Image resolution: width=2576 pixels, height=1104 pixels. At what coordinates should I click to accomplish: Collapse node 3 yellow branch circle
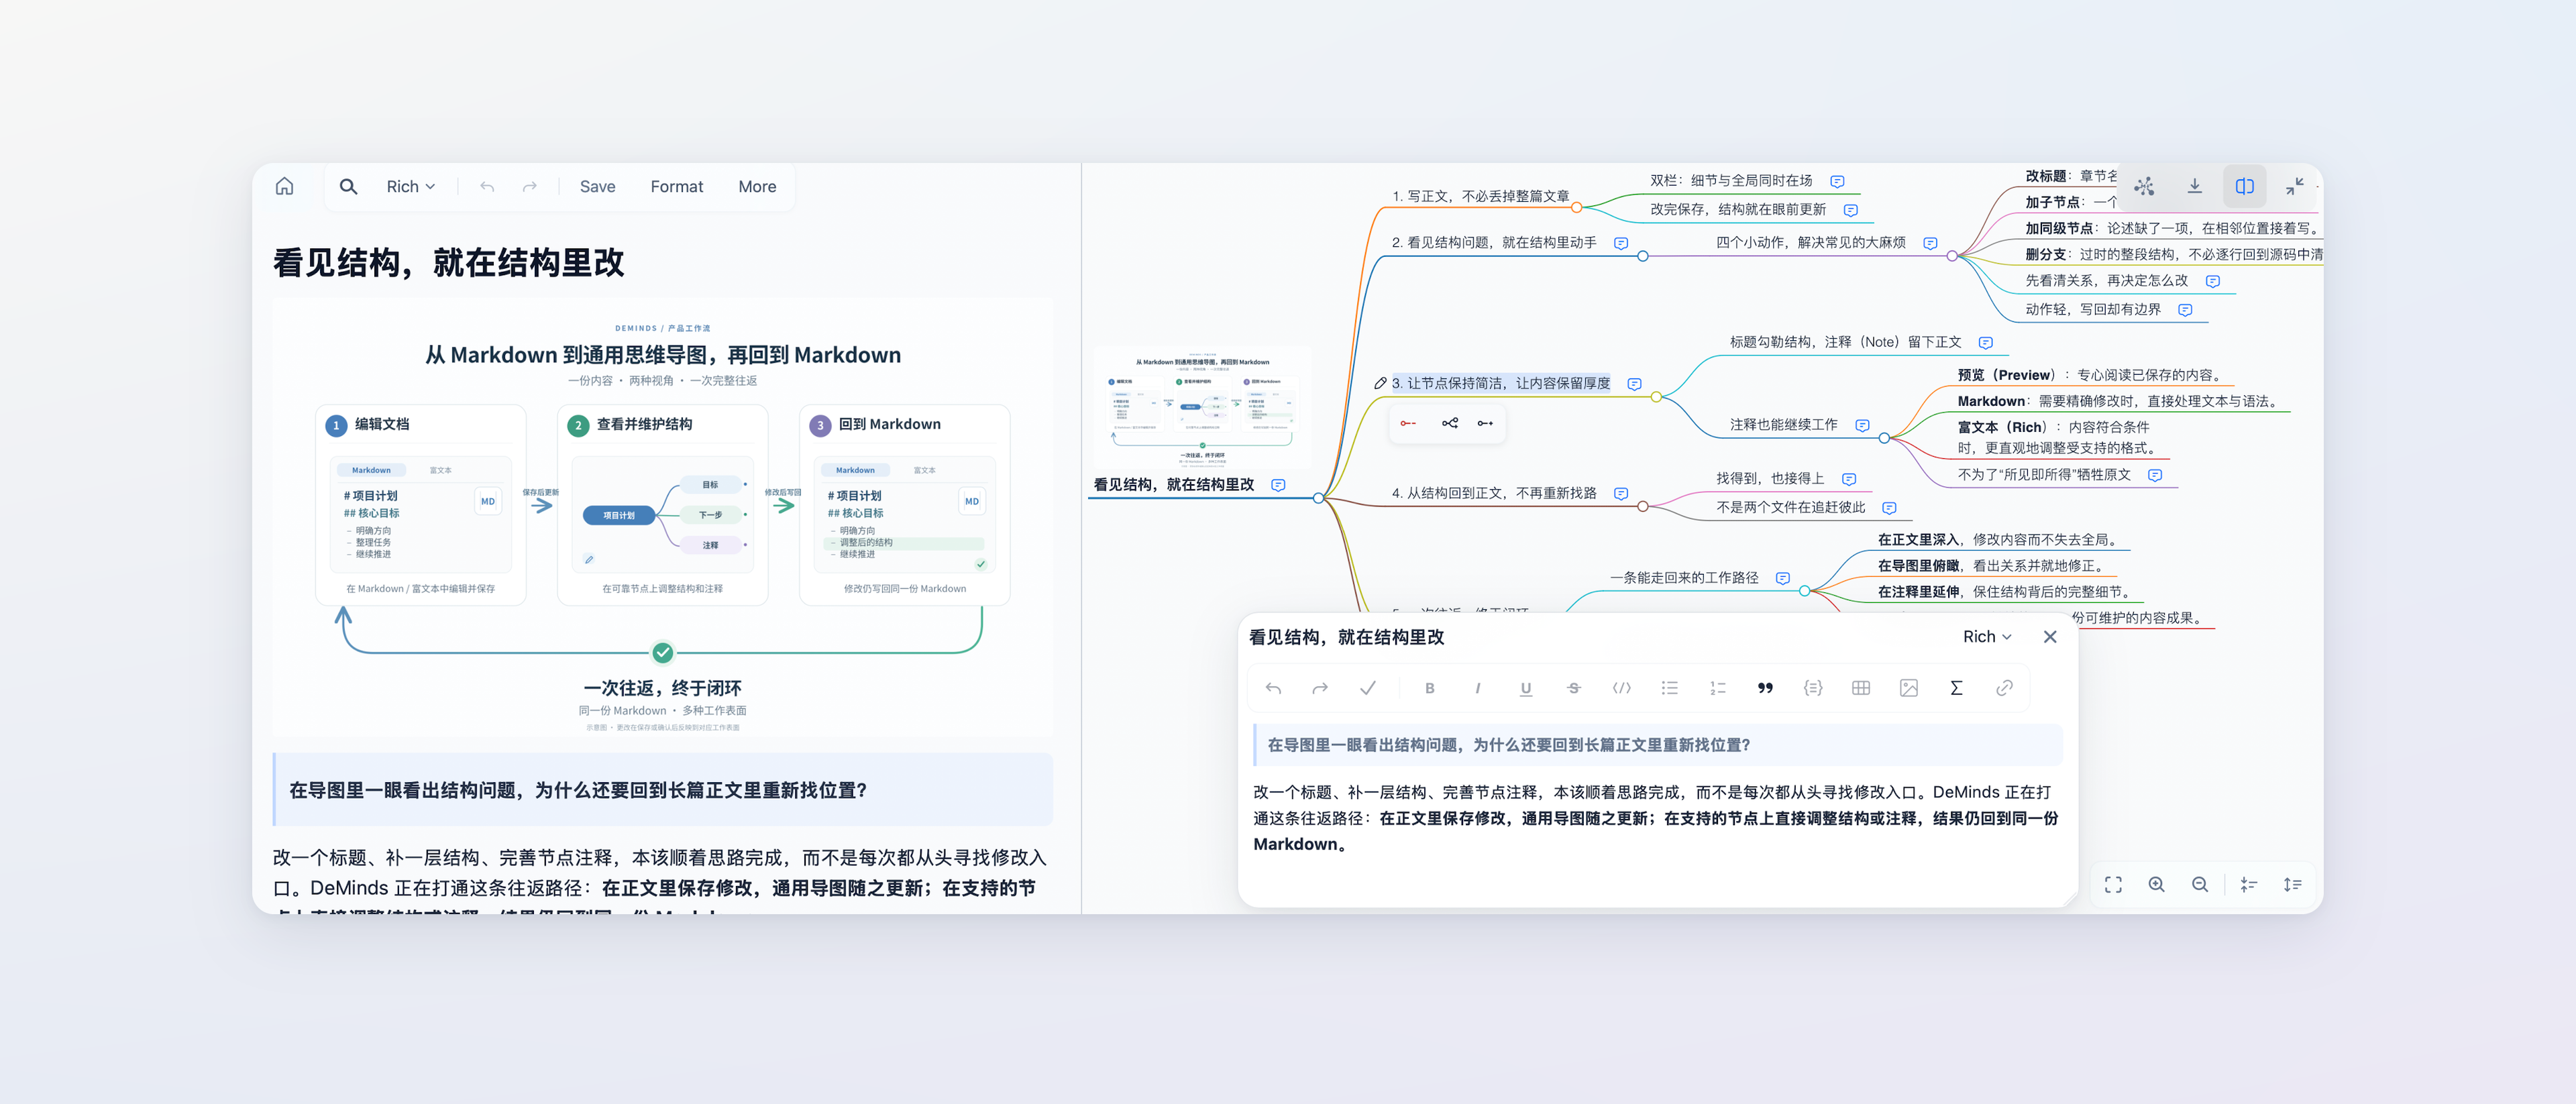(1656, 397)
